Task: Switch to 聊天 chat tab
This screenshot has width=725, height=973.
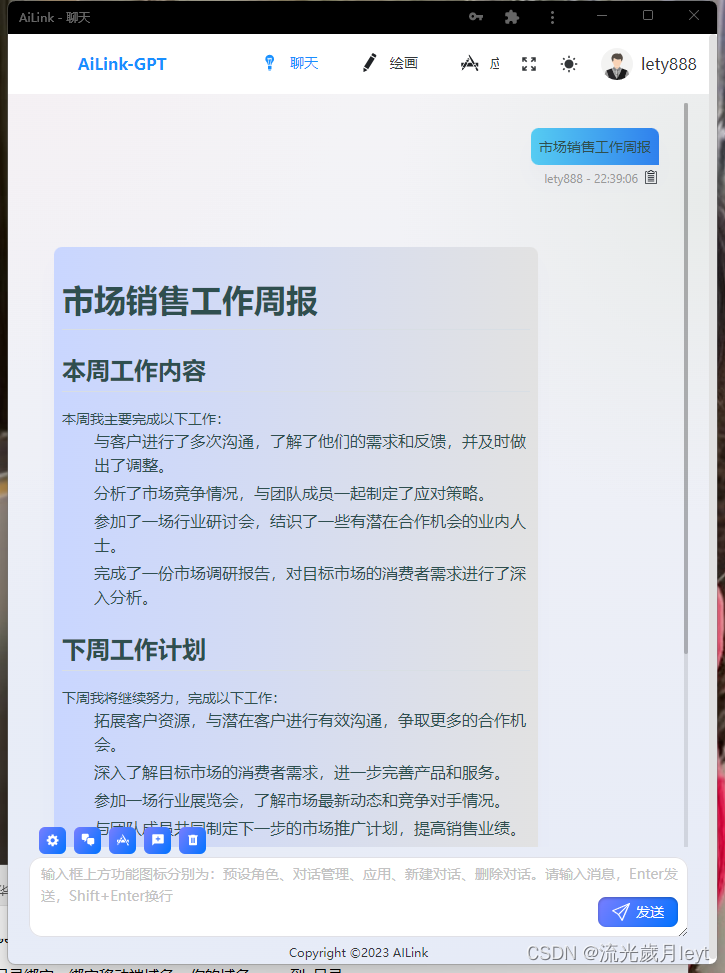Action: click(x=291, y=63)
